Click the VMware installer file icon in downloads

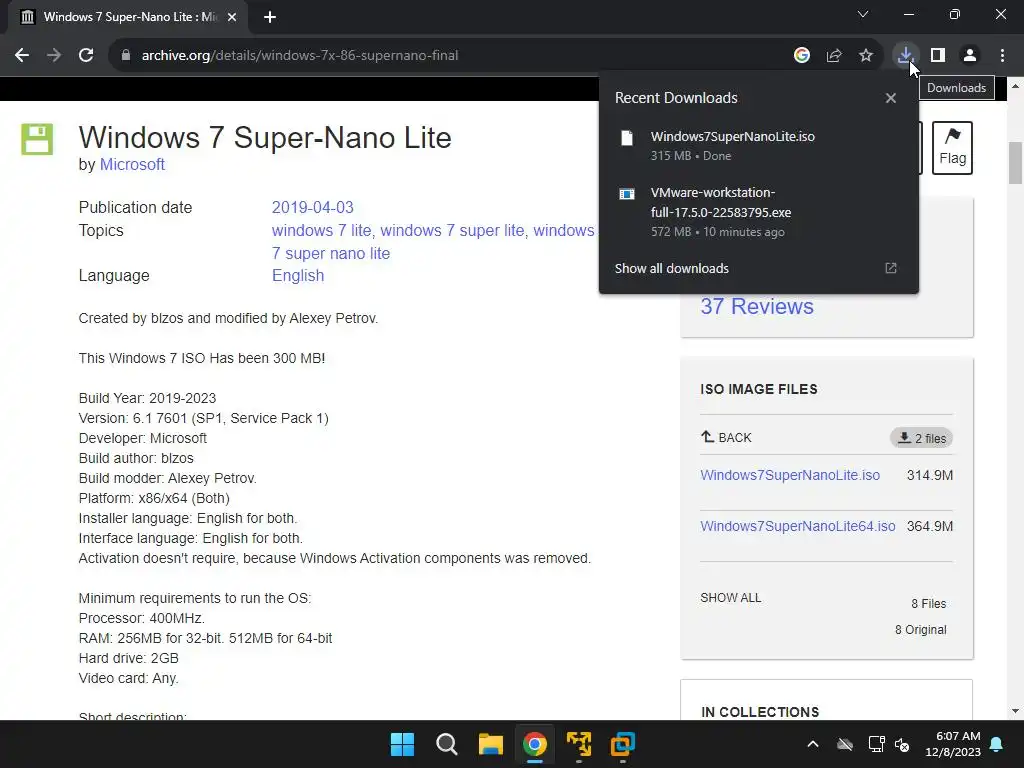627,194
